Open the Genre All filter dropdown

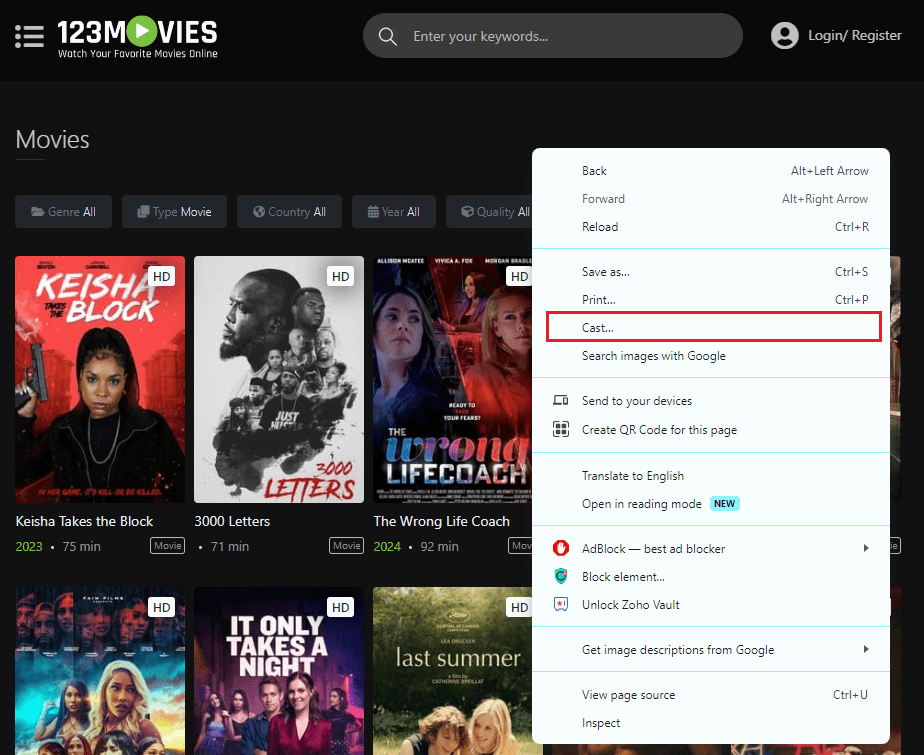coord(63,212)
